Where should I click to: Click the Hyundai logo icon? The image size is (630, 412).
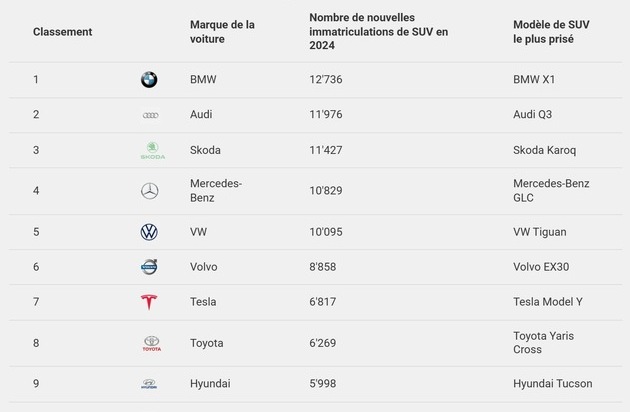point(149,384)
